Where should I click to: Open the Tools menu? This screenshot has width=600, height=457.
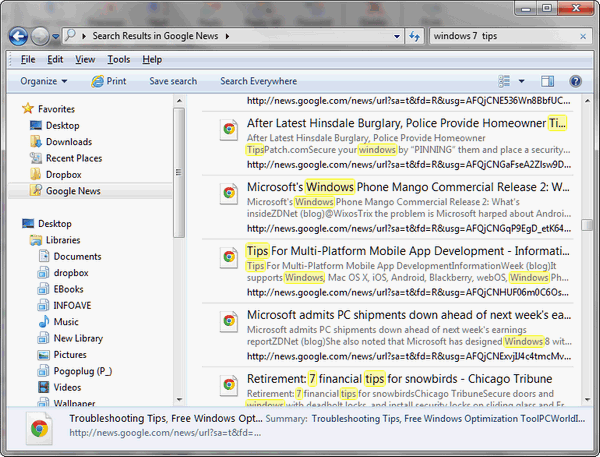click(x=119, y=59)
